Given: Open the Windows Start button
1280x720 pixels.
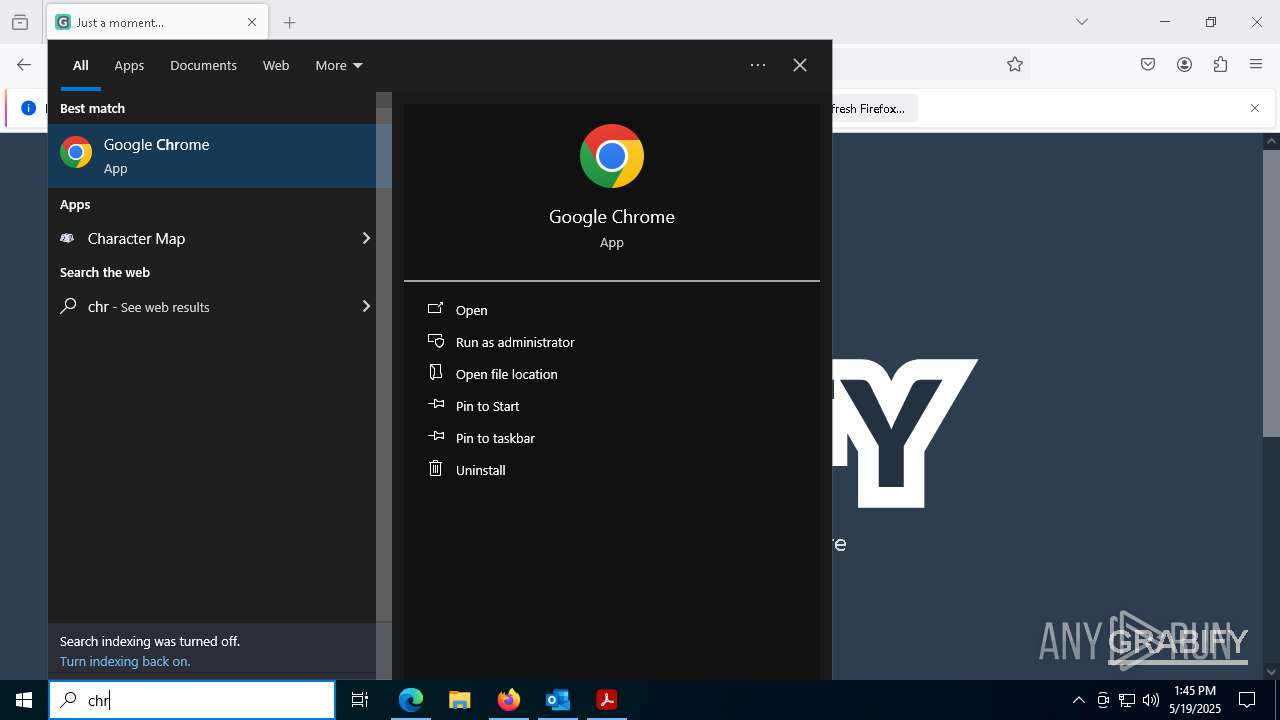Looking at the screenshot, I should (24, 700).
